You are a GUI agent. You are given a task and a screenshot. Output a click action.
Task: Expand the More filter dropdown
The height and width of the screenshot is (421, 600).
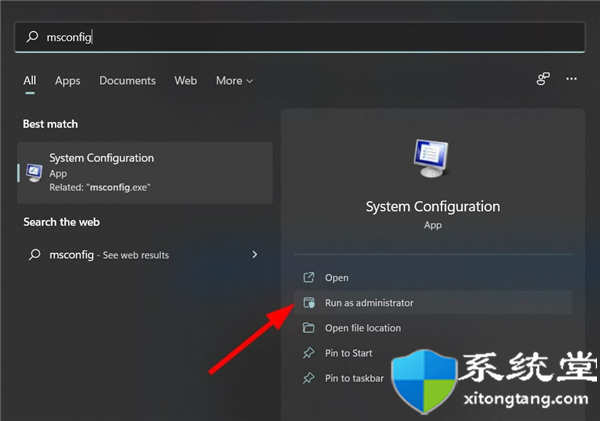click(x=234, y=81)
